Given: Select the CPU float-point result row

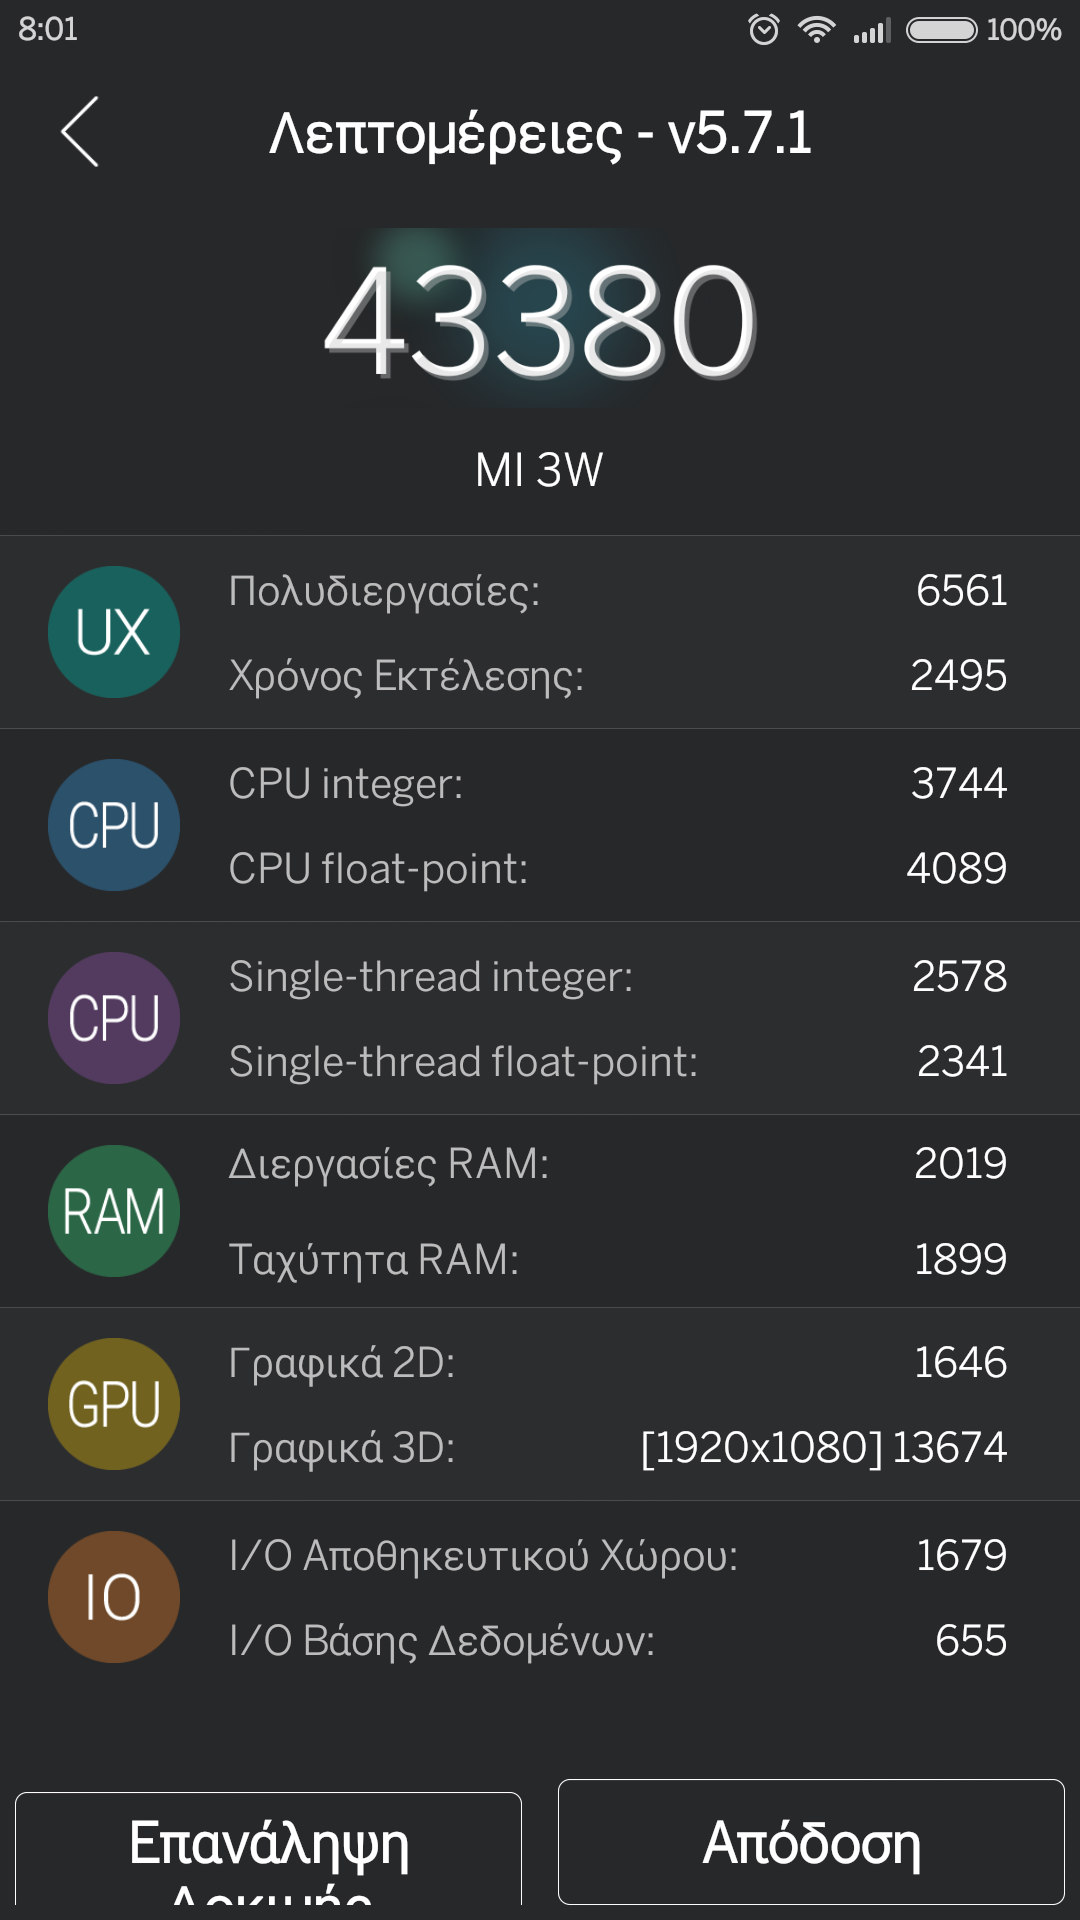Looking at the screenshot, I should point(616,868).
